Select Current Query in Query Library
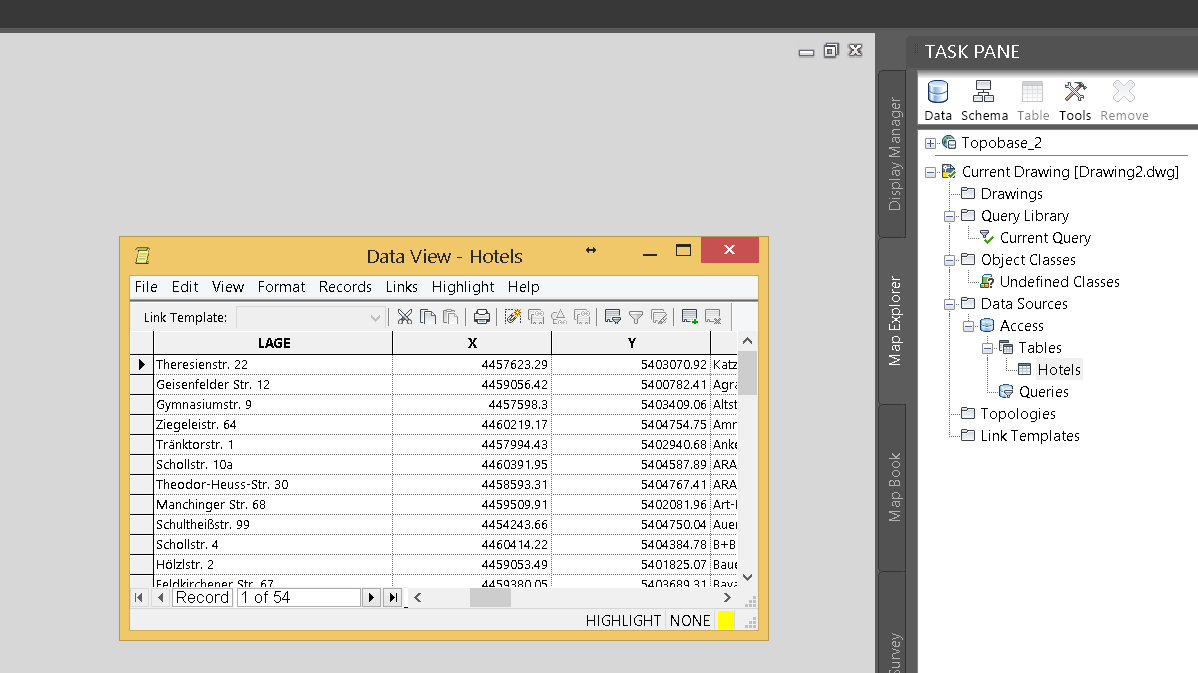The height and width of the screenshot is (673, 1198). click(x=1045, y=238)
